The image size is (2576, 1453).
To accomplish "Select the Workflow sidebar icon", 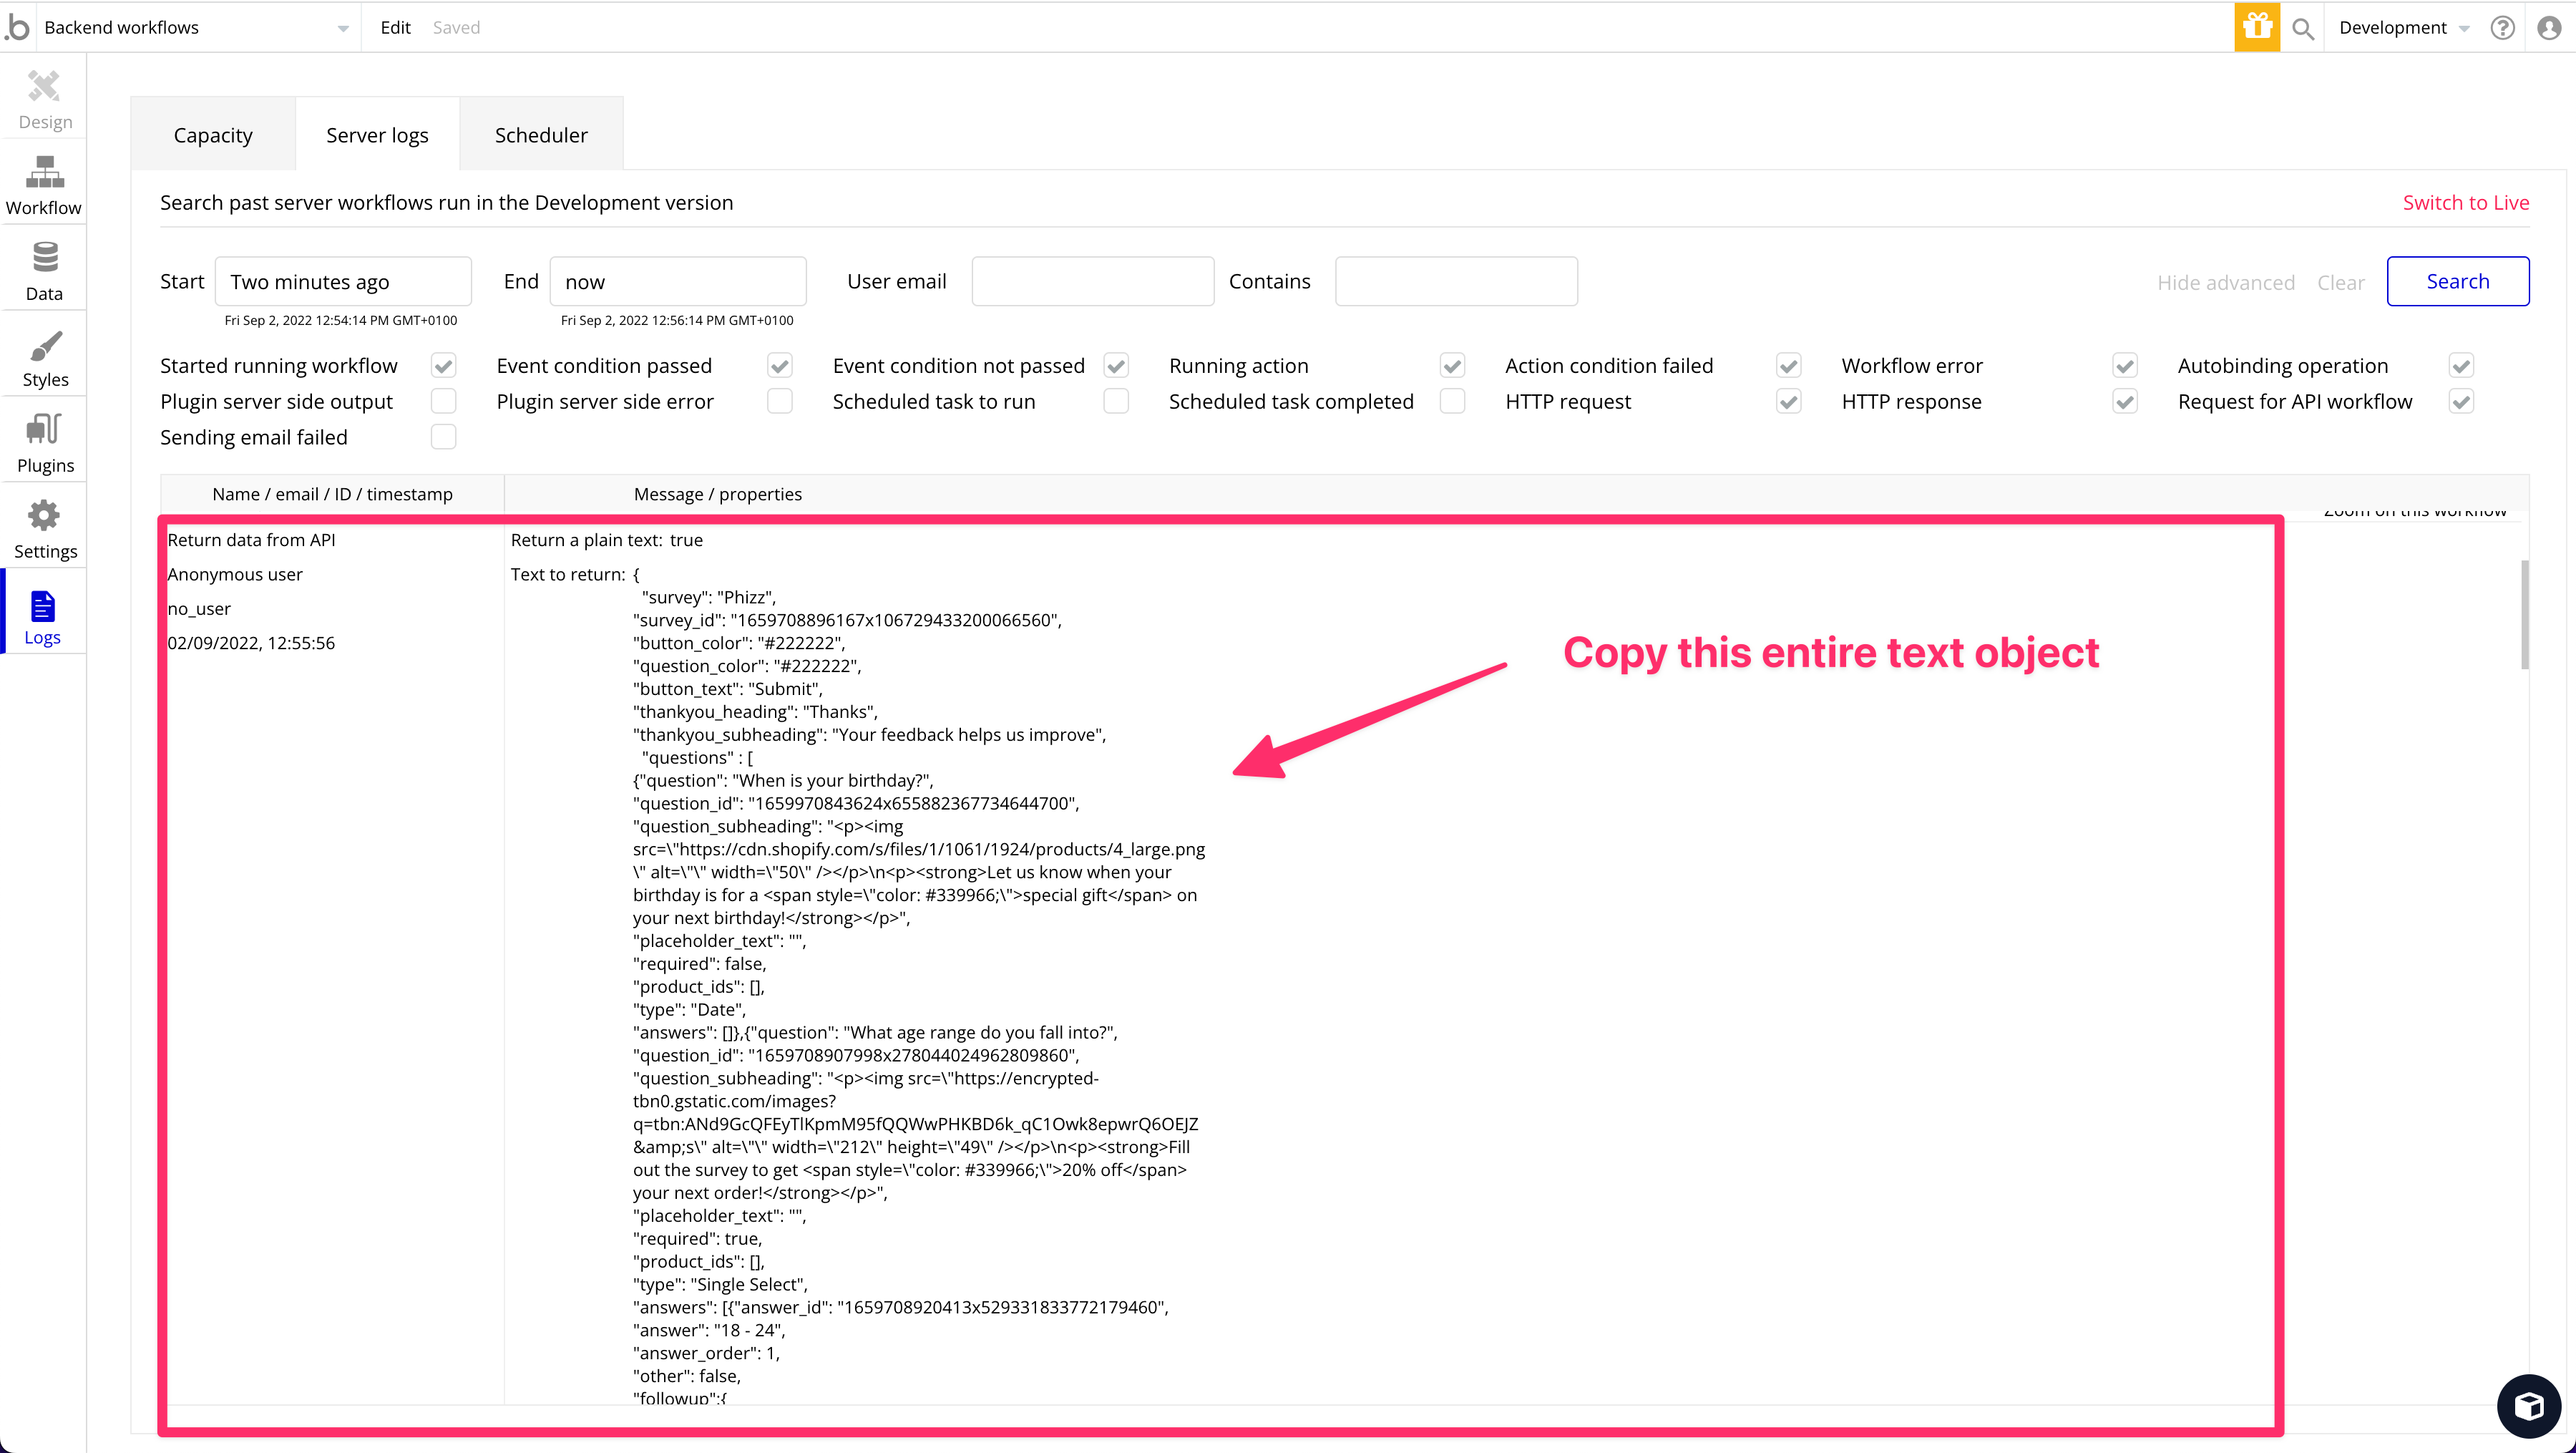I will (44, 183).
